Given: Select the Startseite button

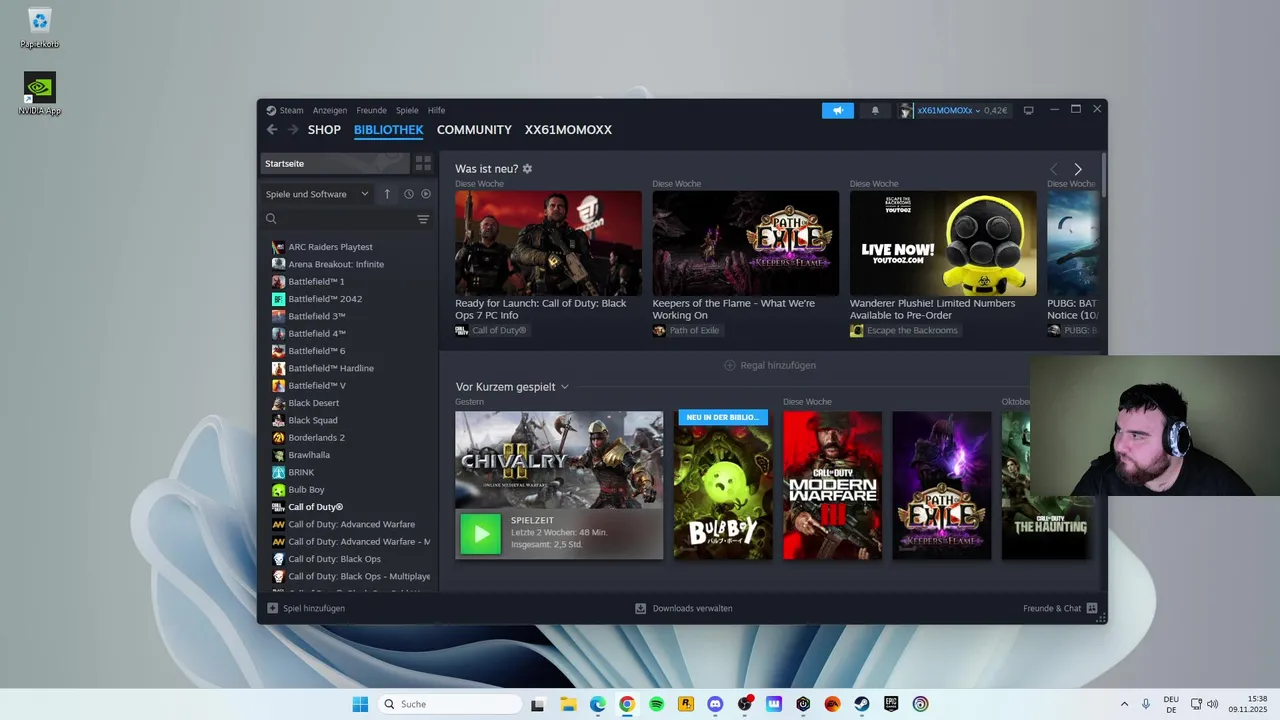Looking at the screenshot, I should point(335,163).
